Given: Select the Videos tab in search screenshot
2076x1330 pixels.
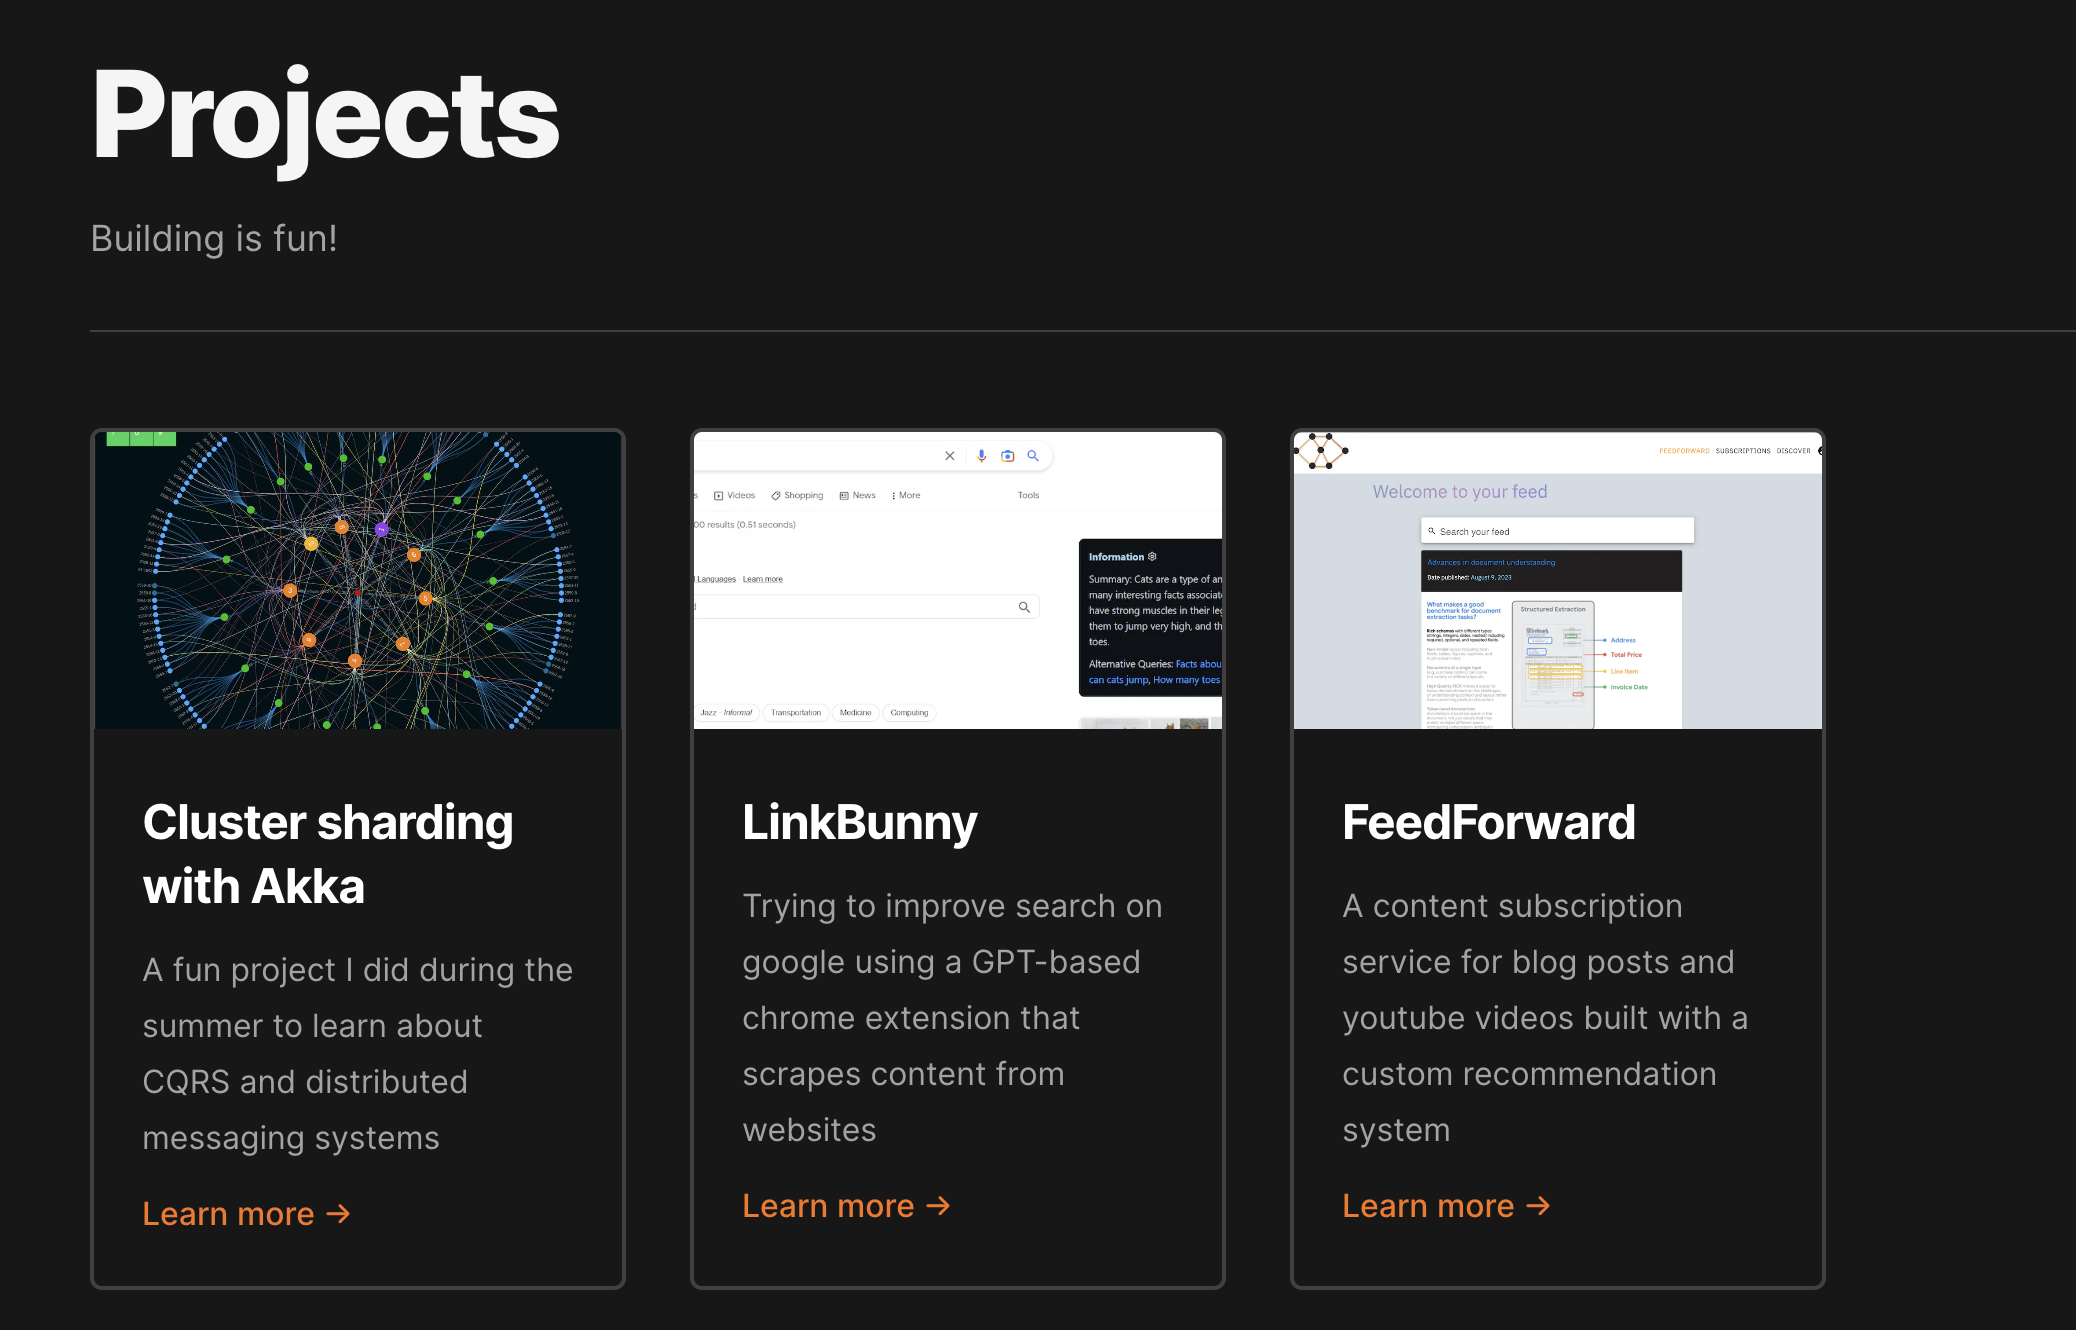Looking at the screenshot, I should 734,495.
